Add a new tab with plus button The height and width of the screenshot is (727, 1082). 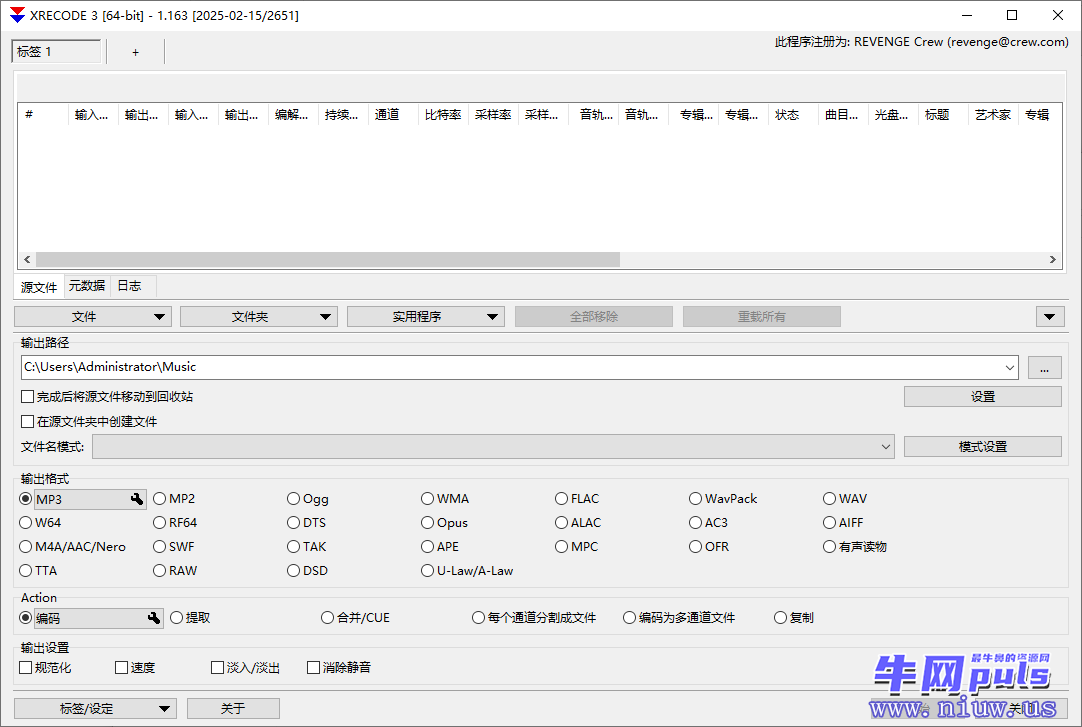click(x=135, y=52)
